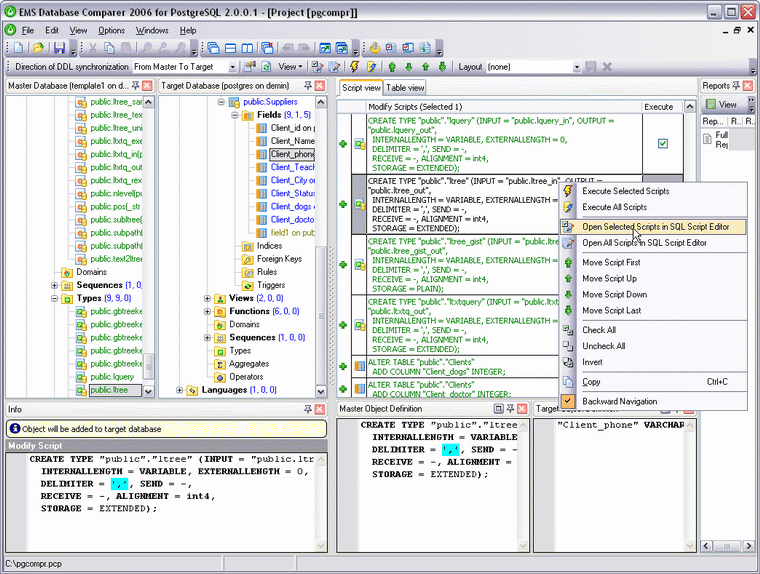
Task: Switch to the Script view tab
Action: tap(361, 88)
